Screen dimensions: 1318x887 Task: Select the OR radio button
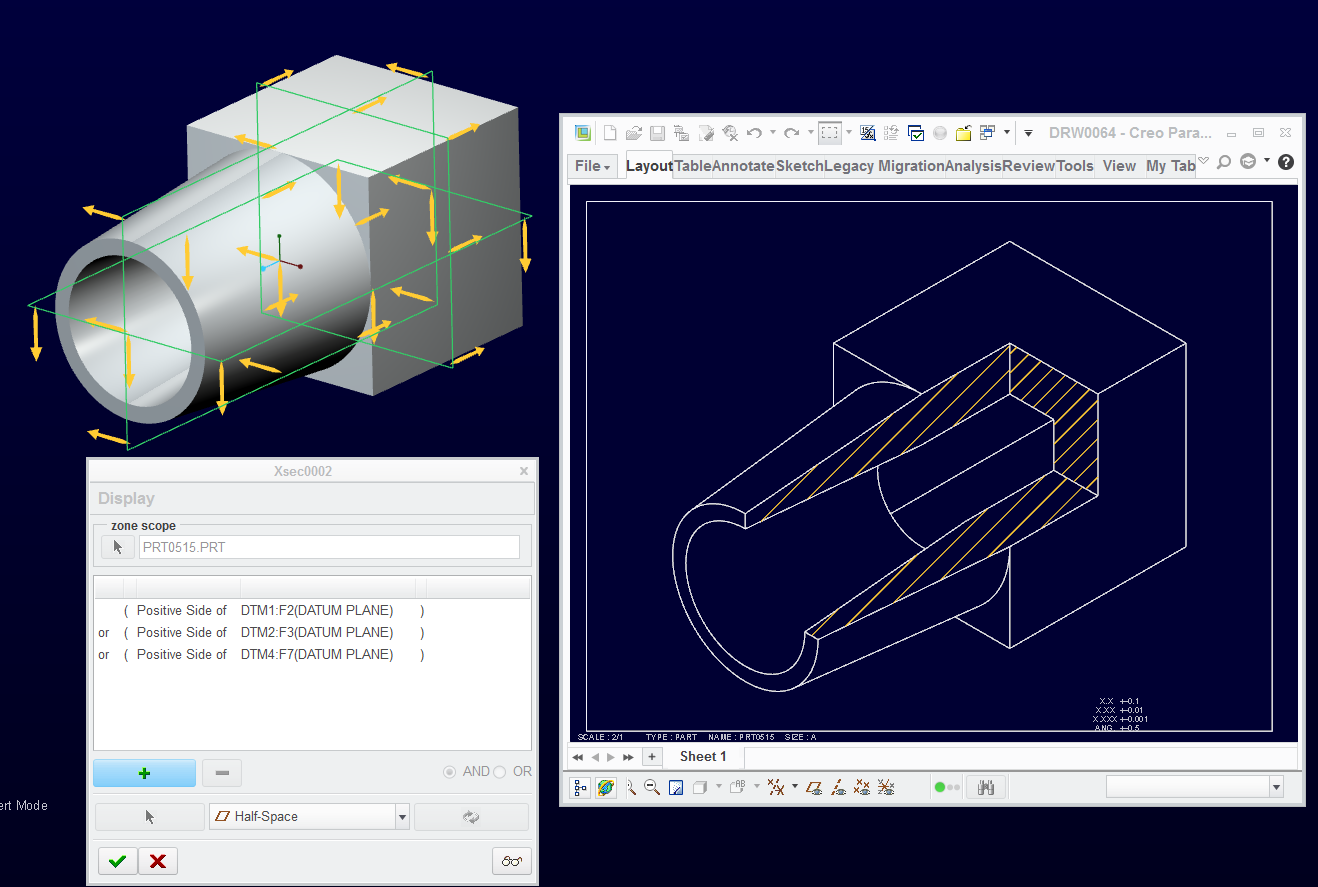[x=500, y=772]
